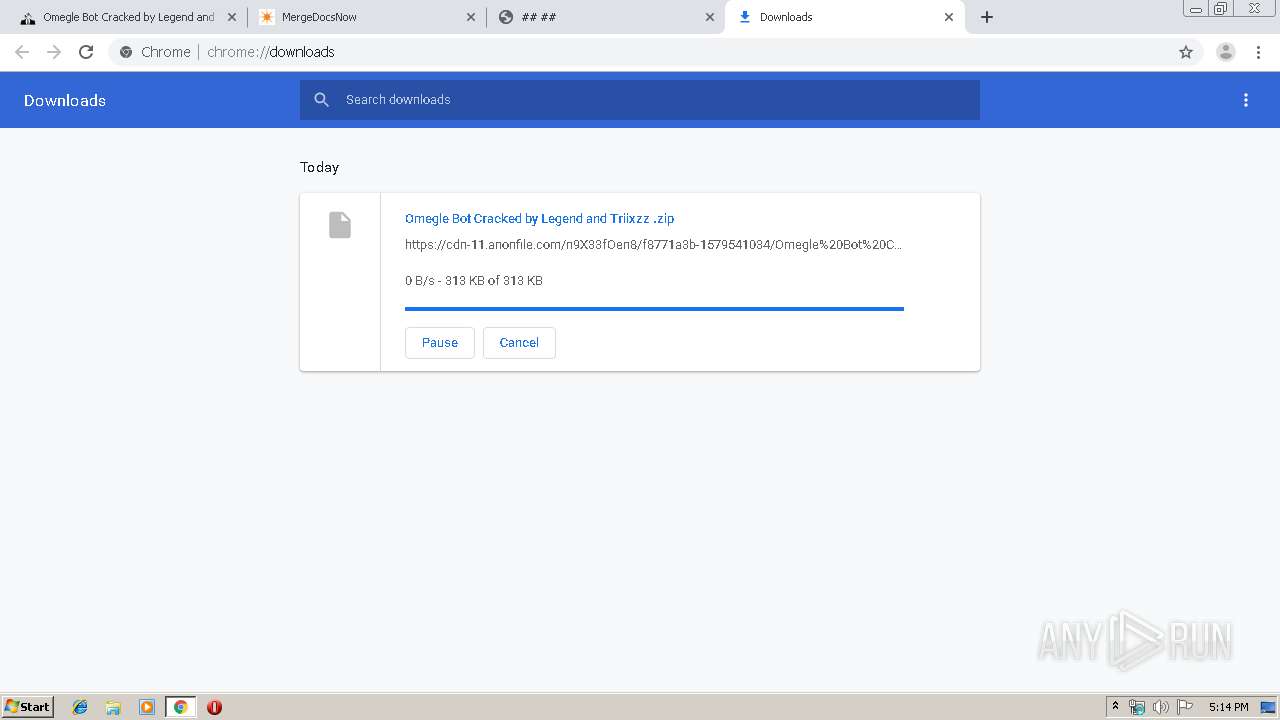The height and width of the screenshot is (720, 1280).
Task: Open the Omegle Bot Cracked zip file link
Action: [x=539, y=218]
